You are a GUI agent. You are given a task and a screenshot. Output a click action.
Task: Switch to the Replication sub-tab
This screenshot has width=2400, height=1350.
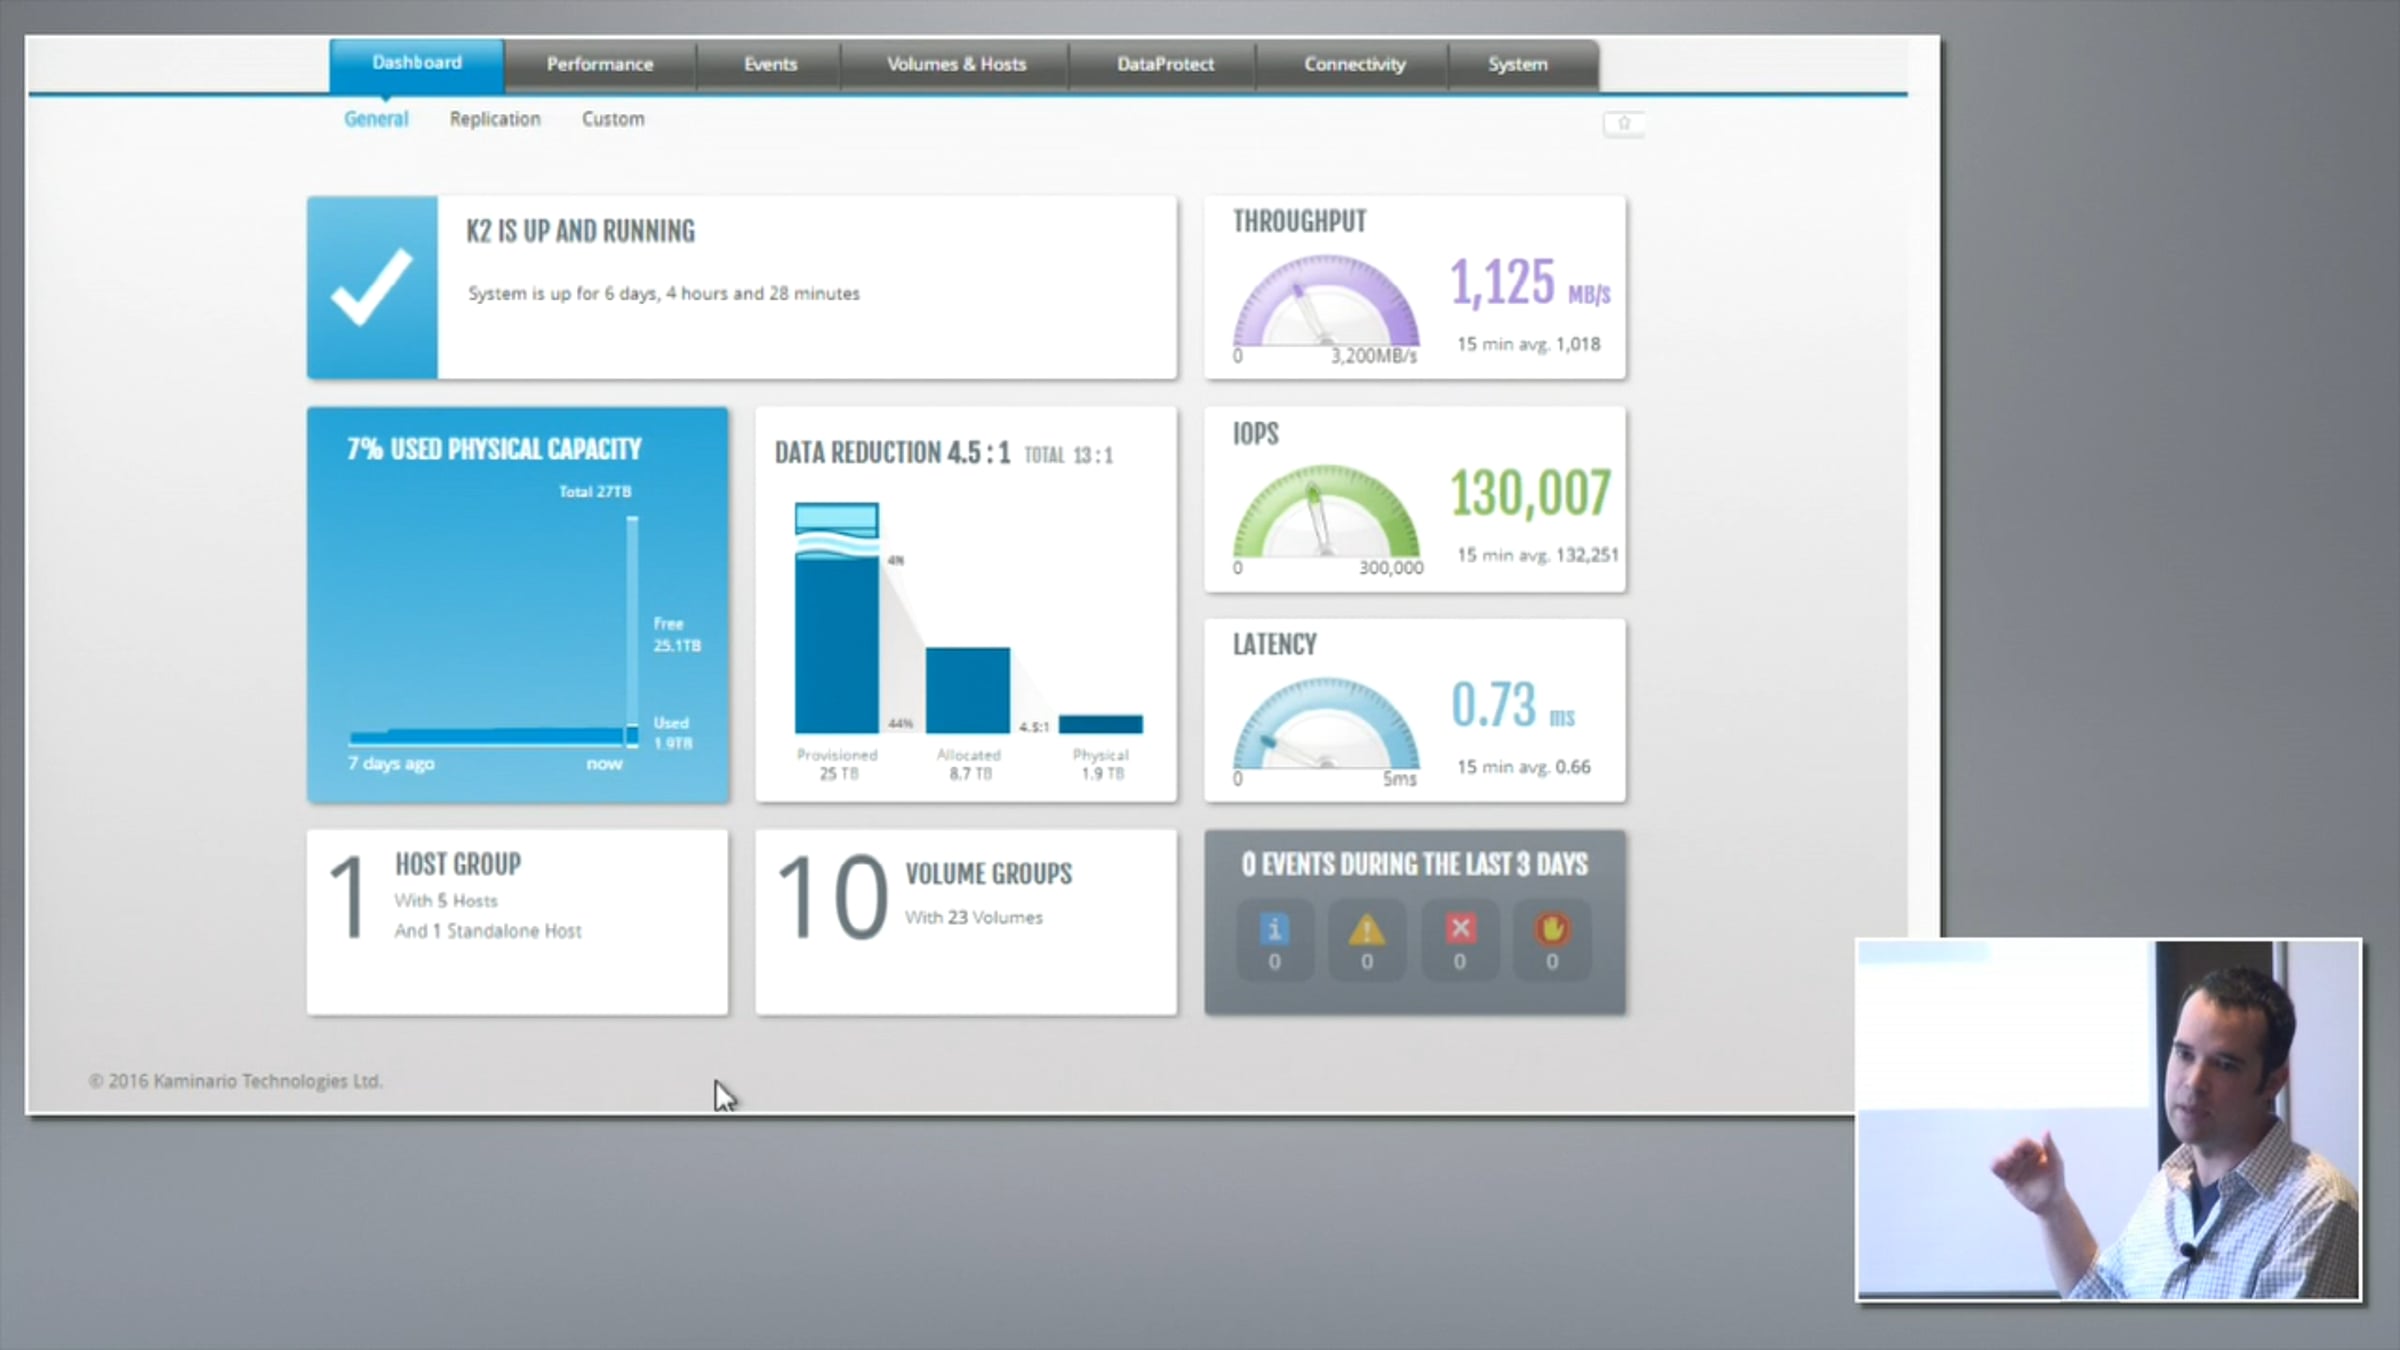[495, 119]
